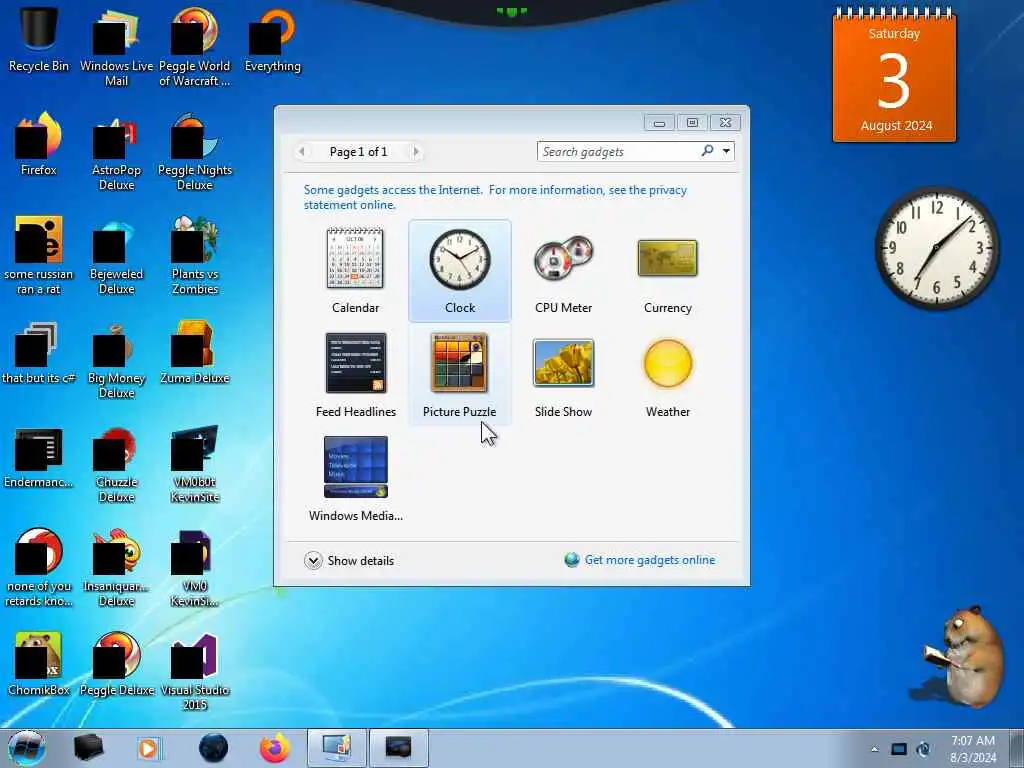Open the privacy statement online link

click(x=495, y=197)
